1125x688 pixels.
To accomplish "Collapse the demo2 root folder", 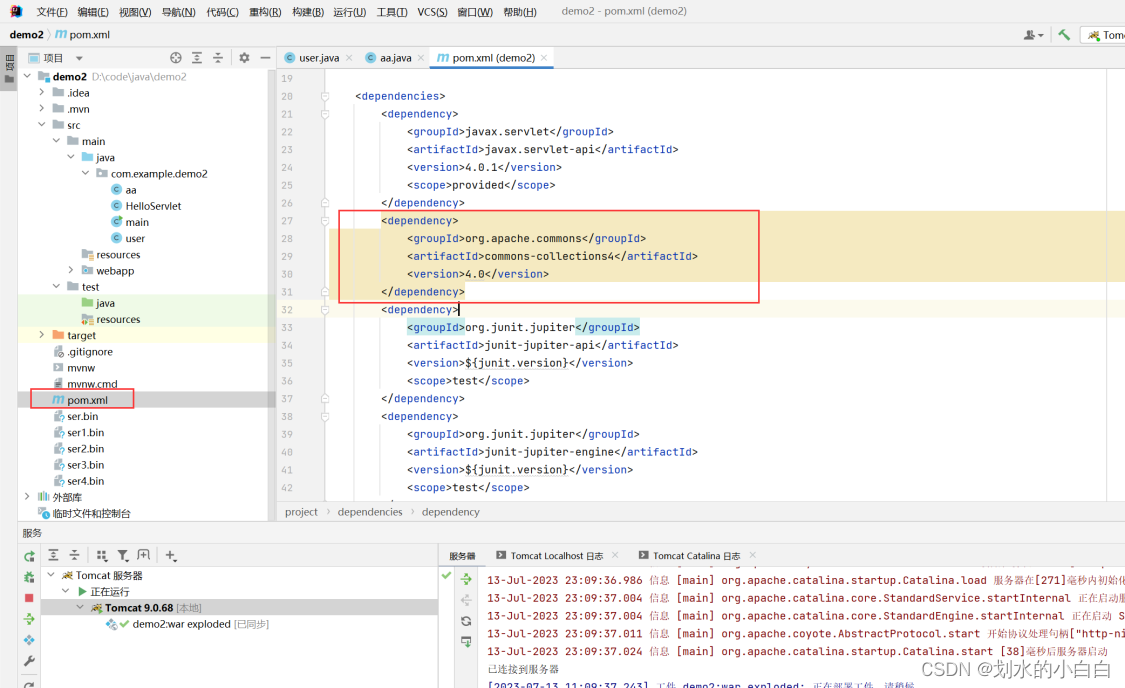I will point(27,76).
